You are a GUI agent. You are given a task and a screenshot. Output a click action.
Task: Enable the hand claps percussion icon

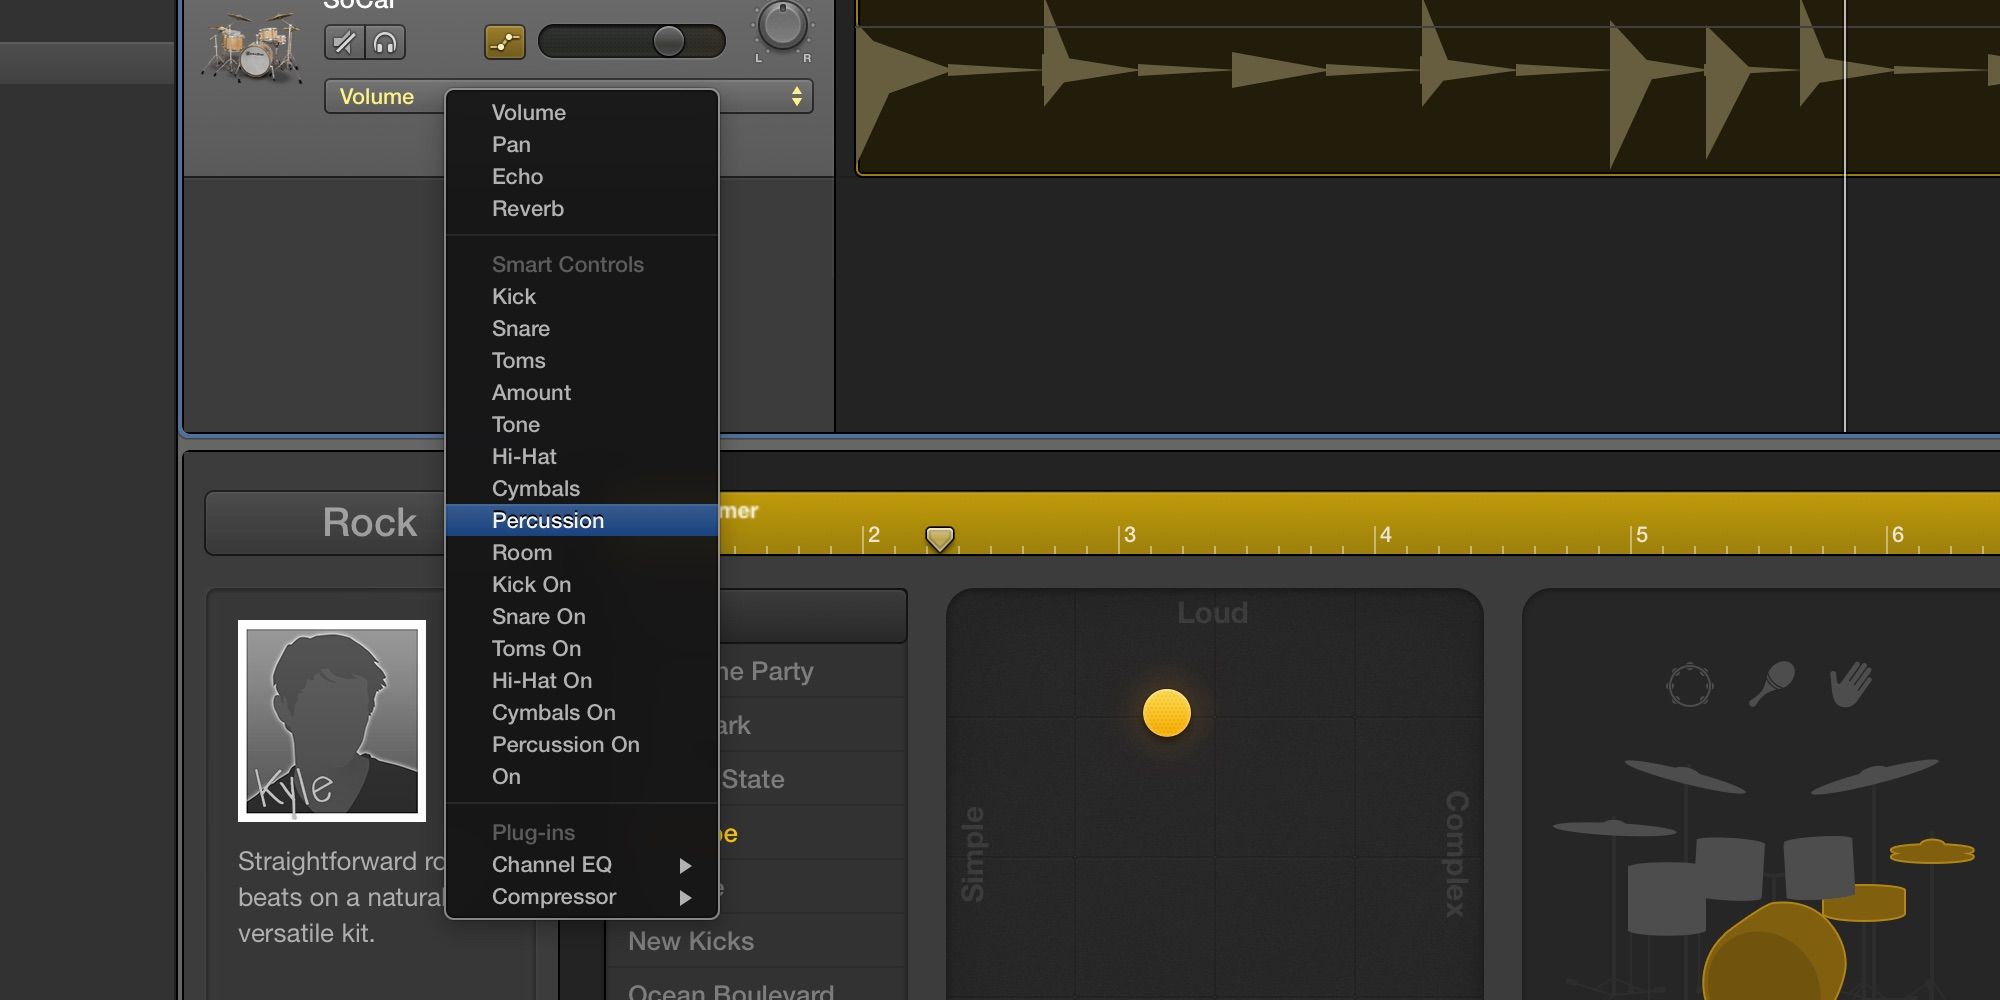coord(1850,684)
